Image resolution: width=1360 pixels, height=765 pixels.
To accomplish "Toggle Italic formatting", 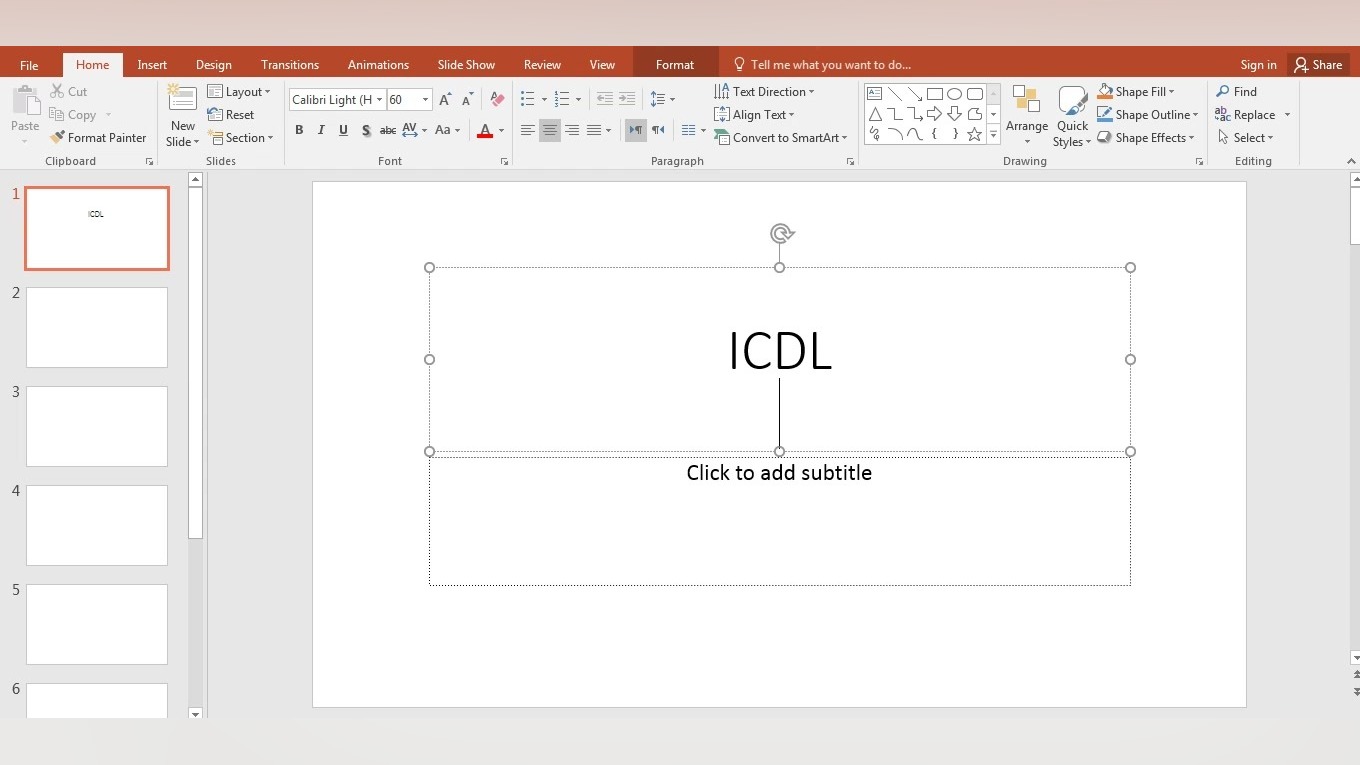I will coord(321,130).
